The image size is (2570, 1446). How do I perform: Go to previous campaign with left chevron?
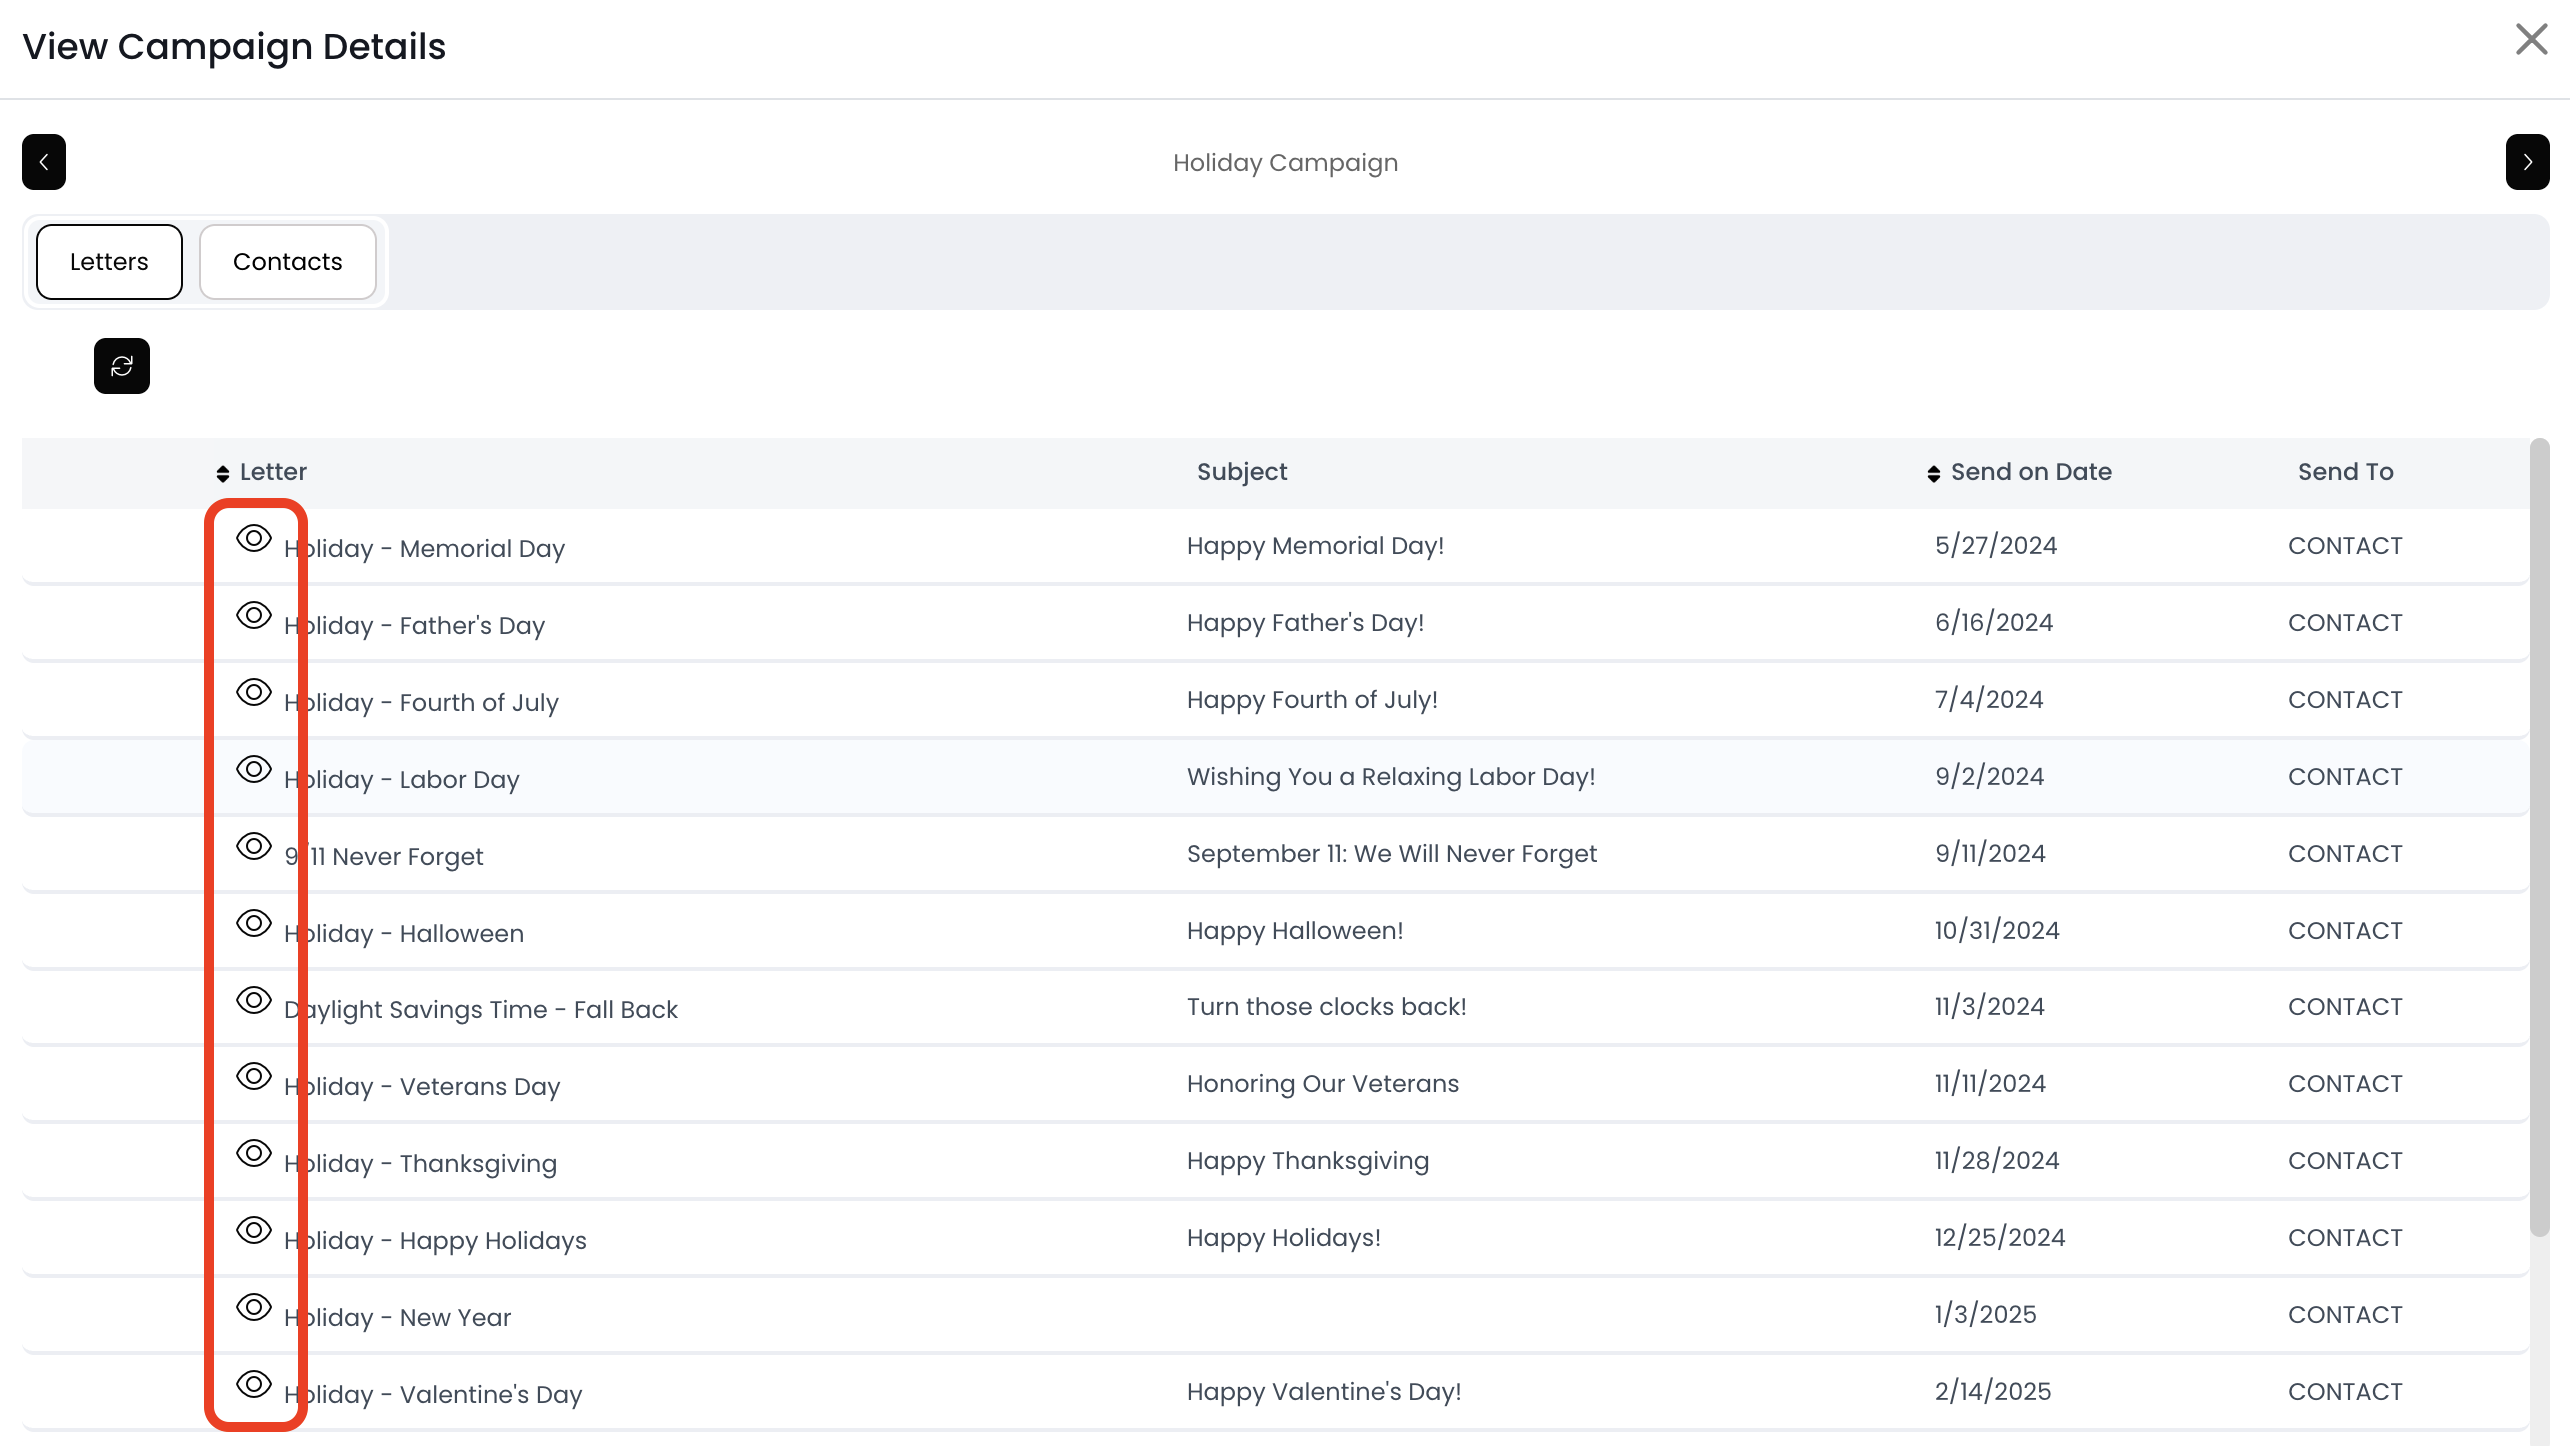point(44,162)
